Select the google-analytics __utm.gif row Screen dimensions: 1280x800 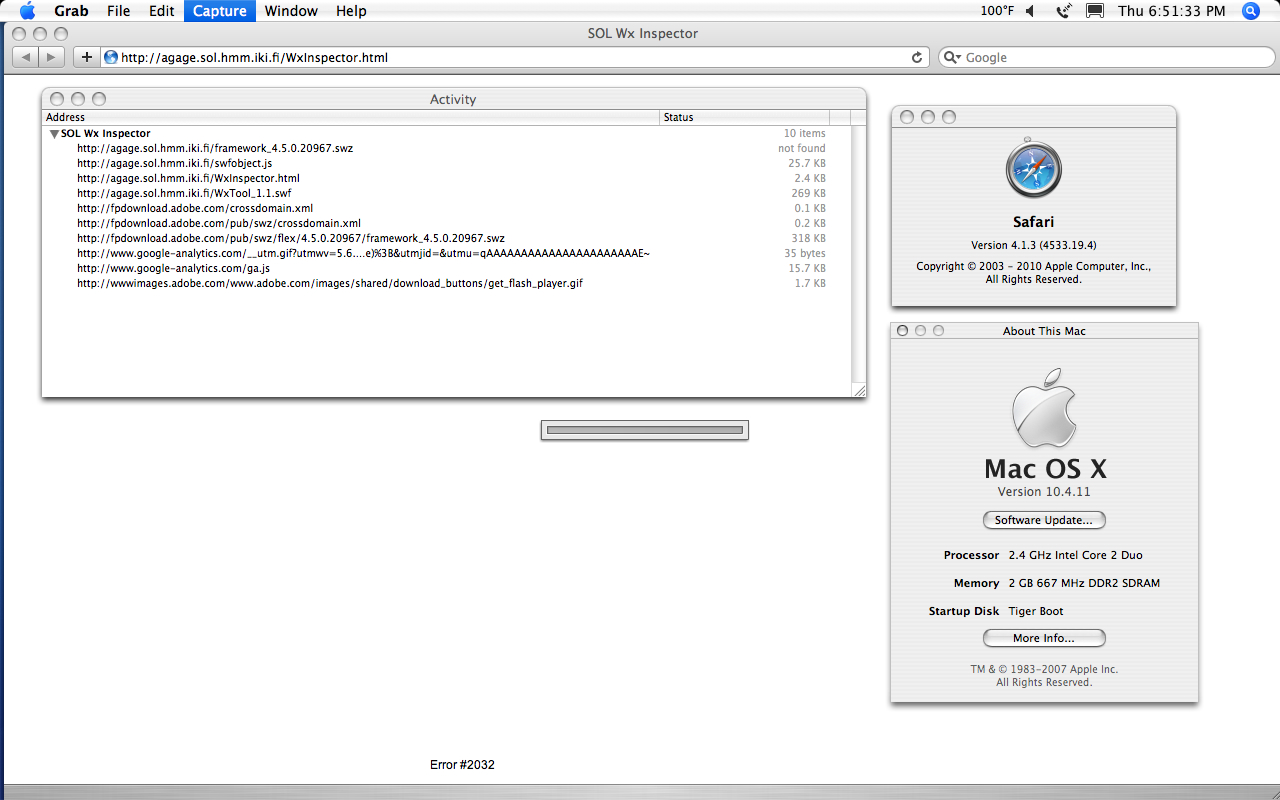(446, 253)
